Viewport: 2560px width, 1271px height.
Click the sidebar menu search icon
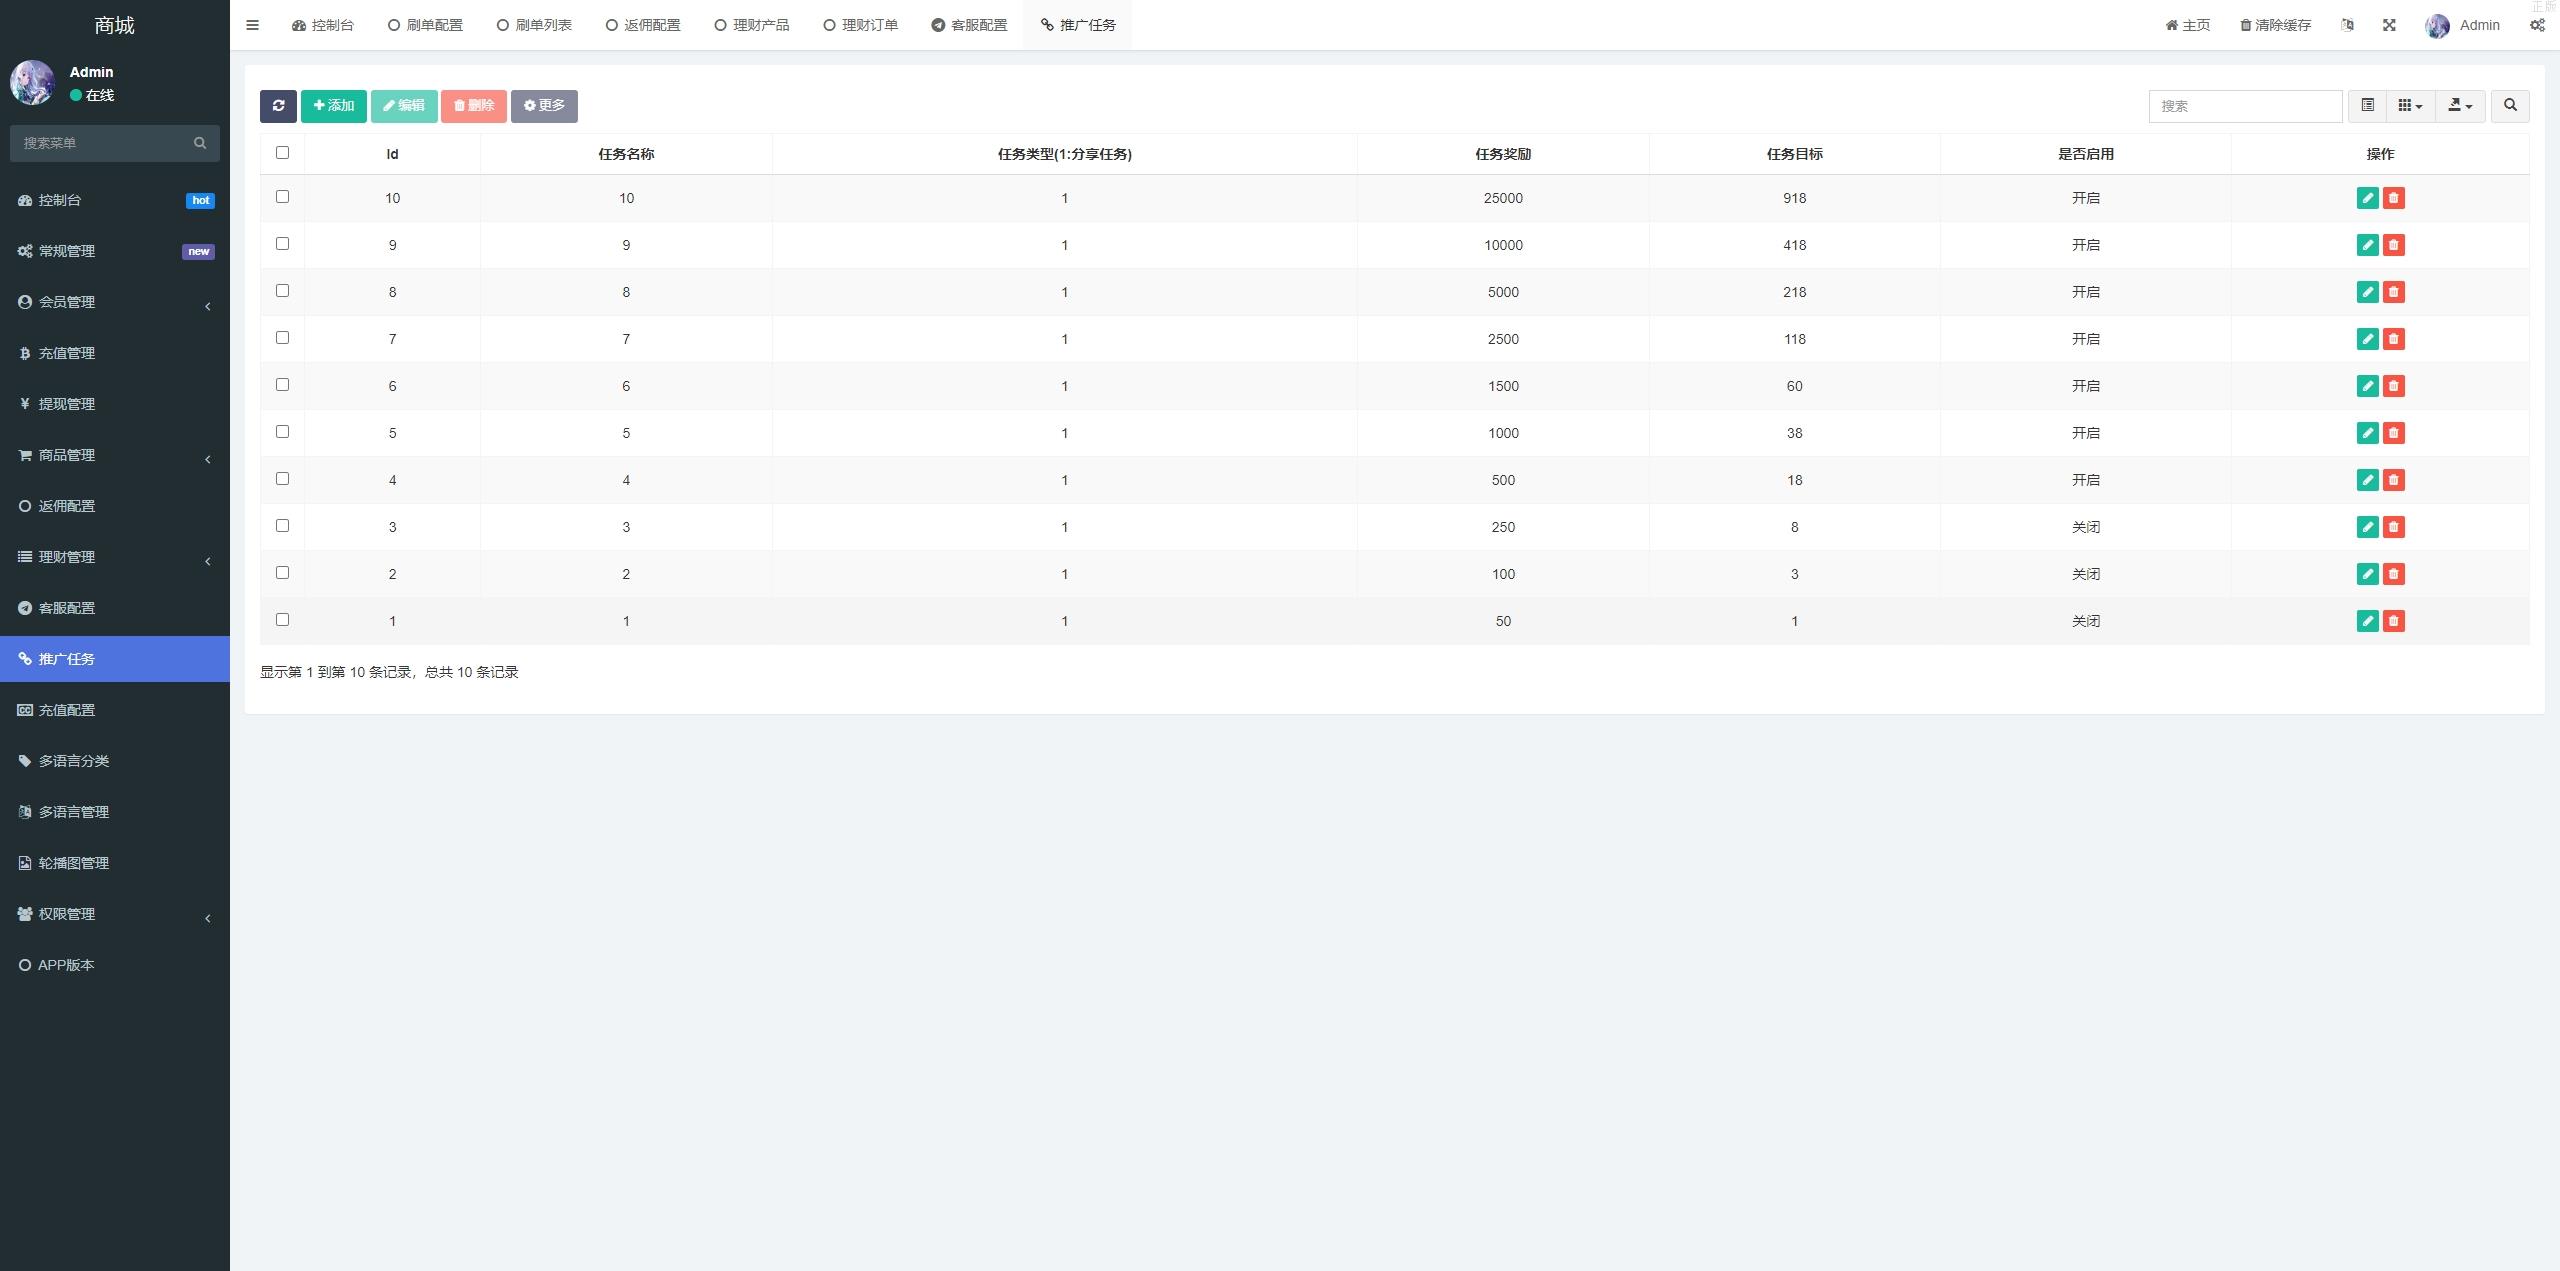pos(200,143)
